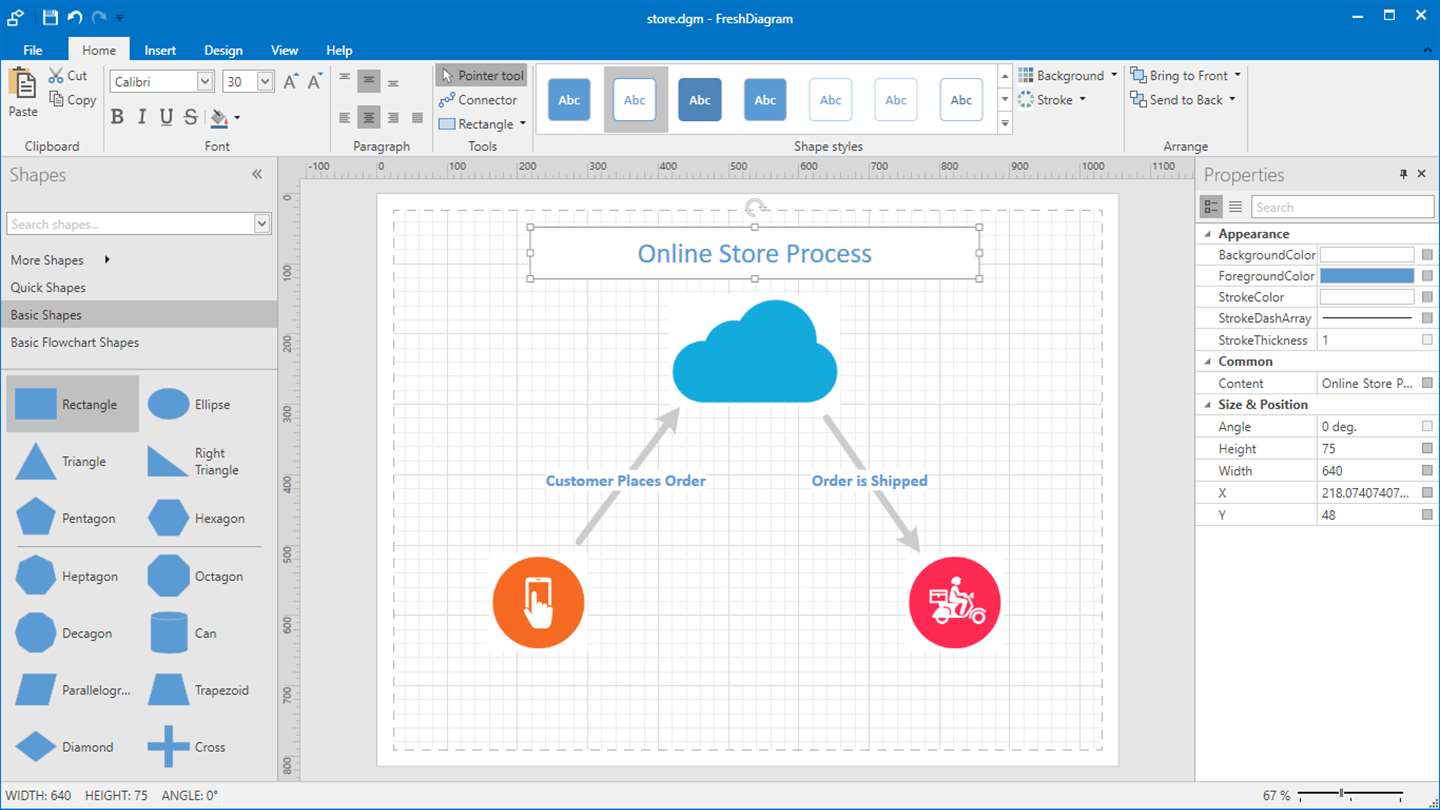Viewport: 1440px width, 810px height.
Task: Justify text in Paragraph group
Action: 417,118
